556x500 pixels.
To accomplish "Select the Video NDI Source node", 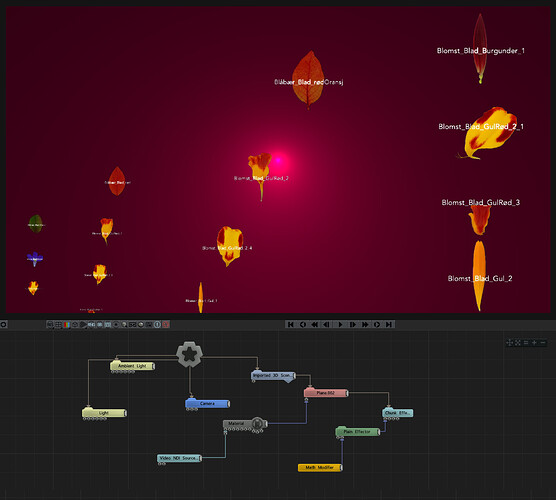I will [x=179, y=458].
